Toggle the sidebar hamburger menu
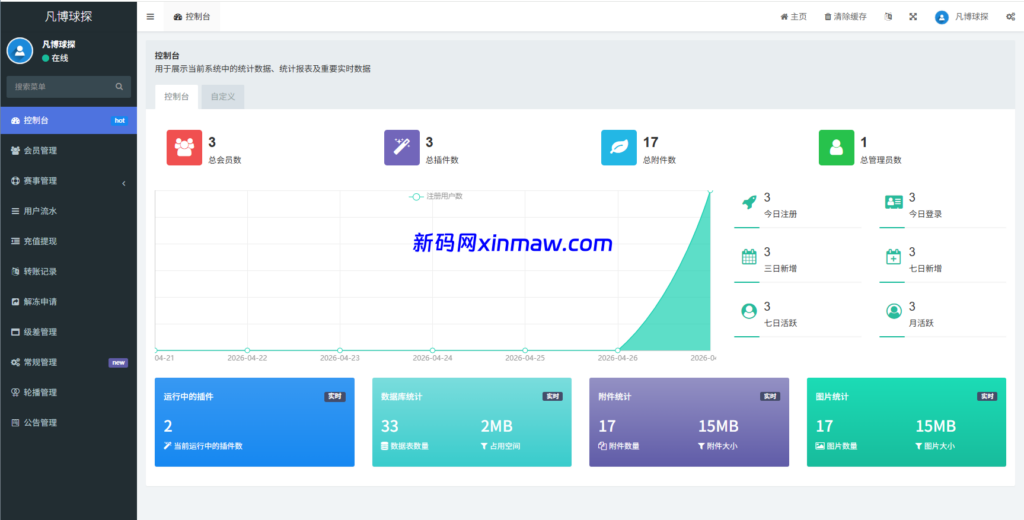This screenshot has height=520, width=1024. (x=150, y=17)
